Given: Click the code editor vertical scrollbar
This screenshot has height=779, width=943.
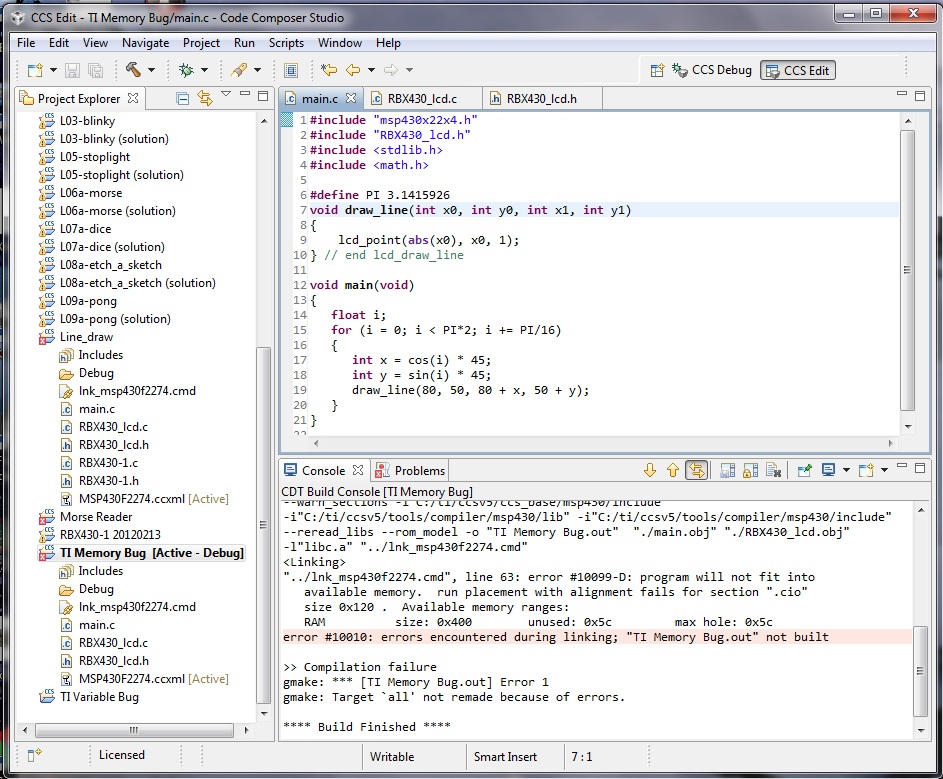Looking at the screenshot, I should tap(908, 269).
